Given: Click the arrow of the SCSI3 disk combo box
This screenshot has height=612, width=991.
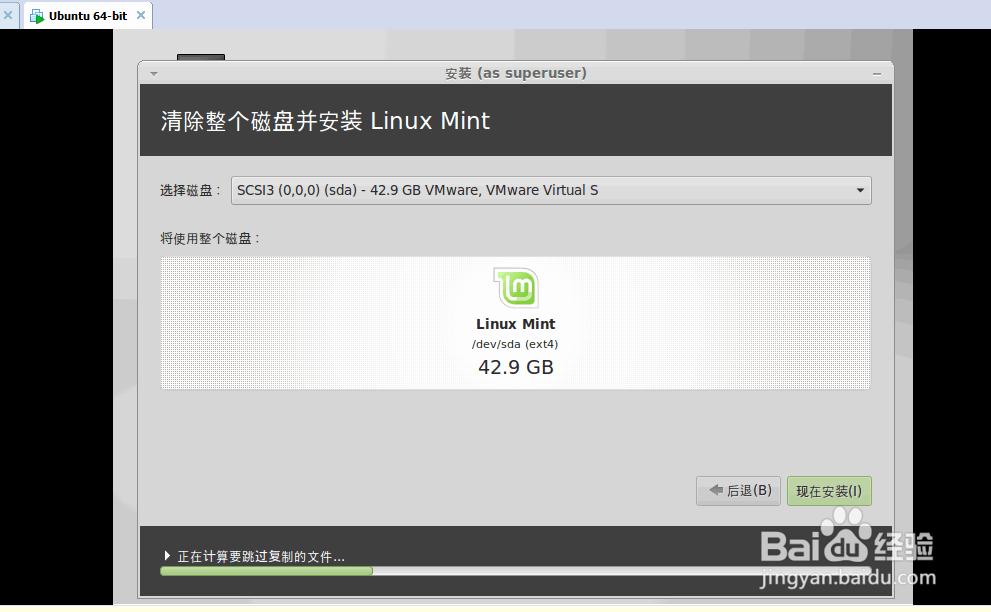Looking at the screenshot, I should coord(860,190).
